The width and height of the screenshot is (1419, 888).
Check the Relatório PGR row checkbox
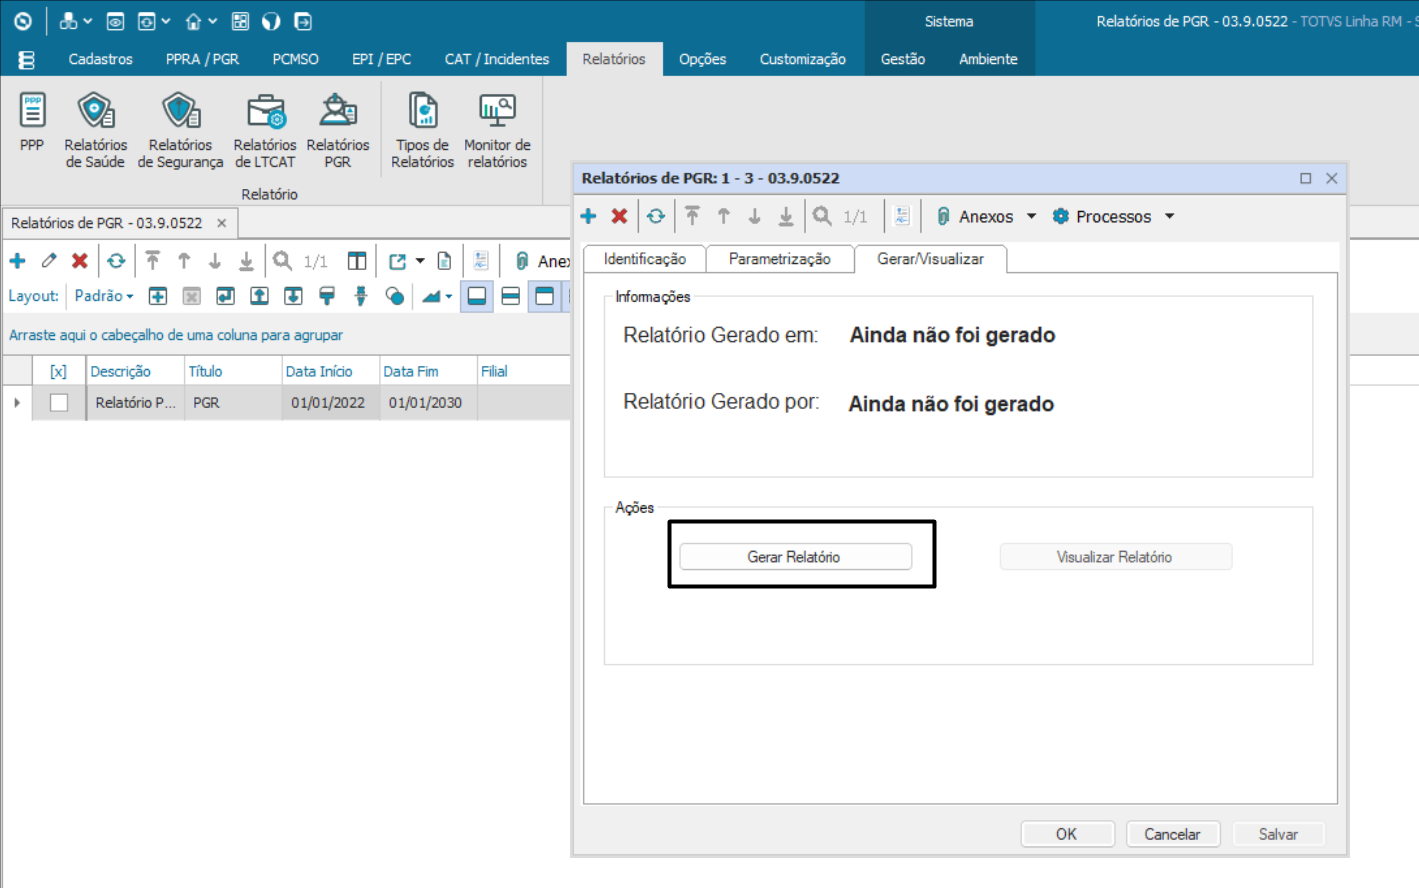(59, 403)
